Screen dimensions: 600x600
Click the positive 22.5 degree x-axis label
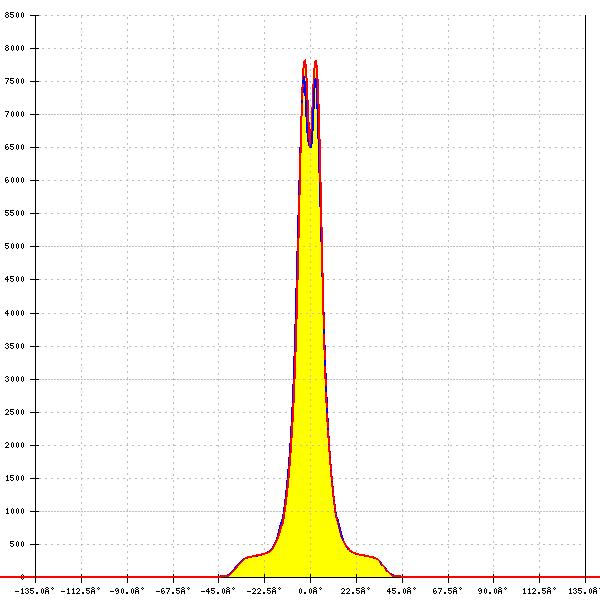coord(356,591)
